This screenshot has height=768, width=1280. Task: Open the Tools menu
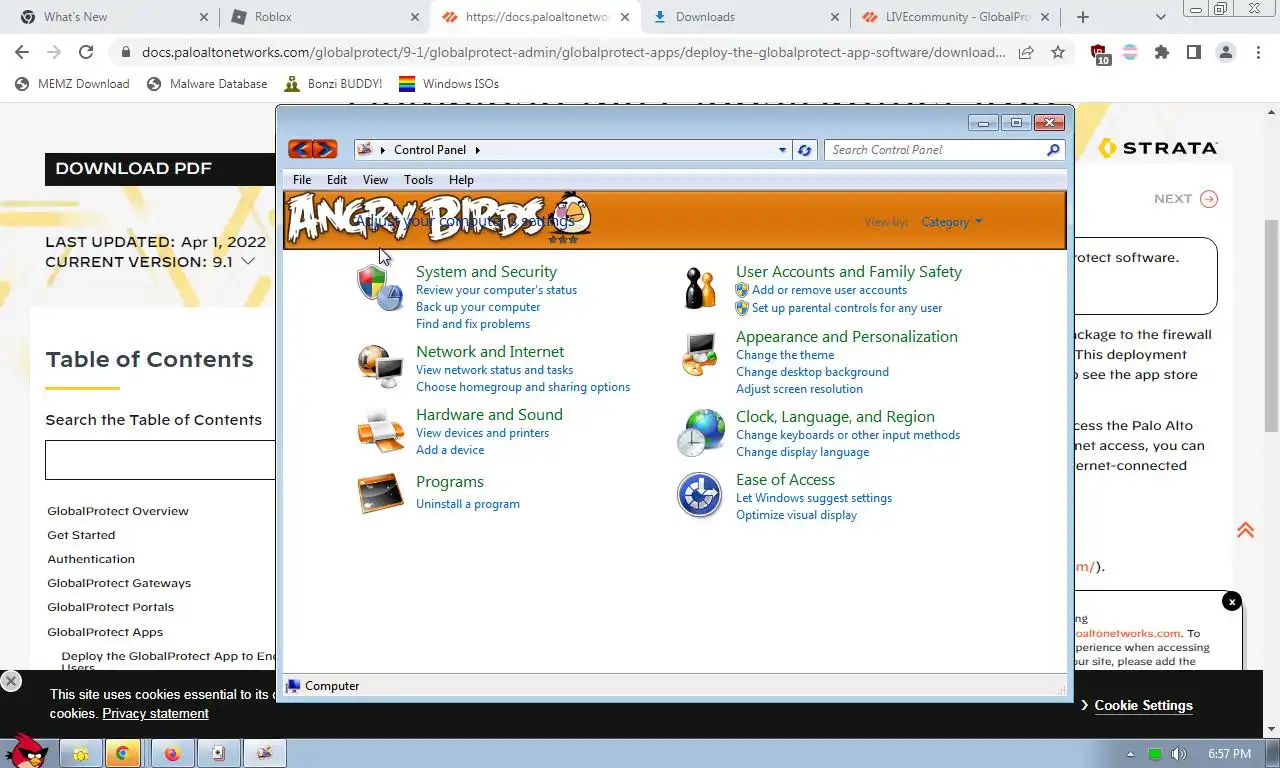[418, 180]
